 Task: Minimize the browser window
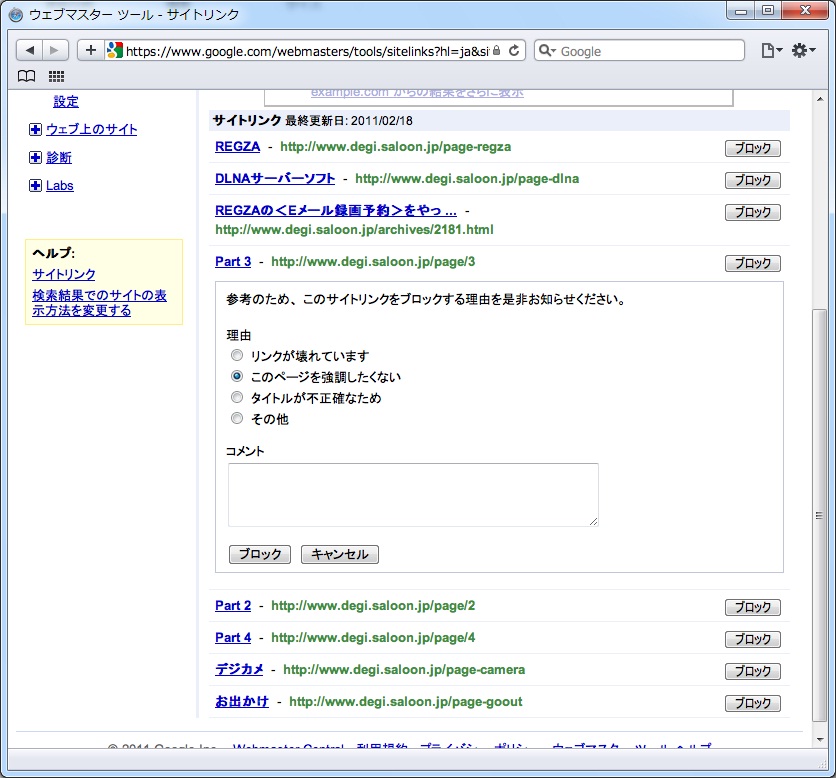(x=741, y=11)
